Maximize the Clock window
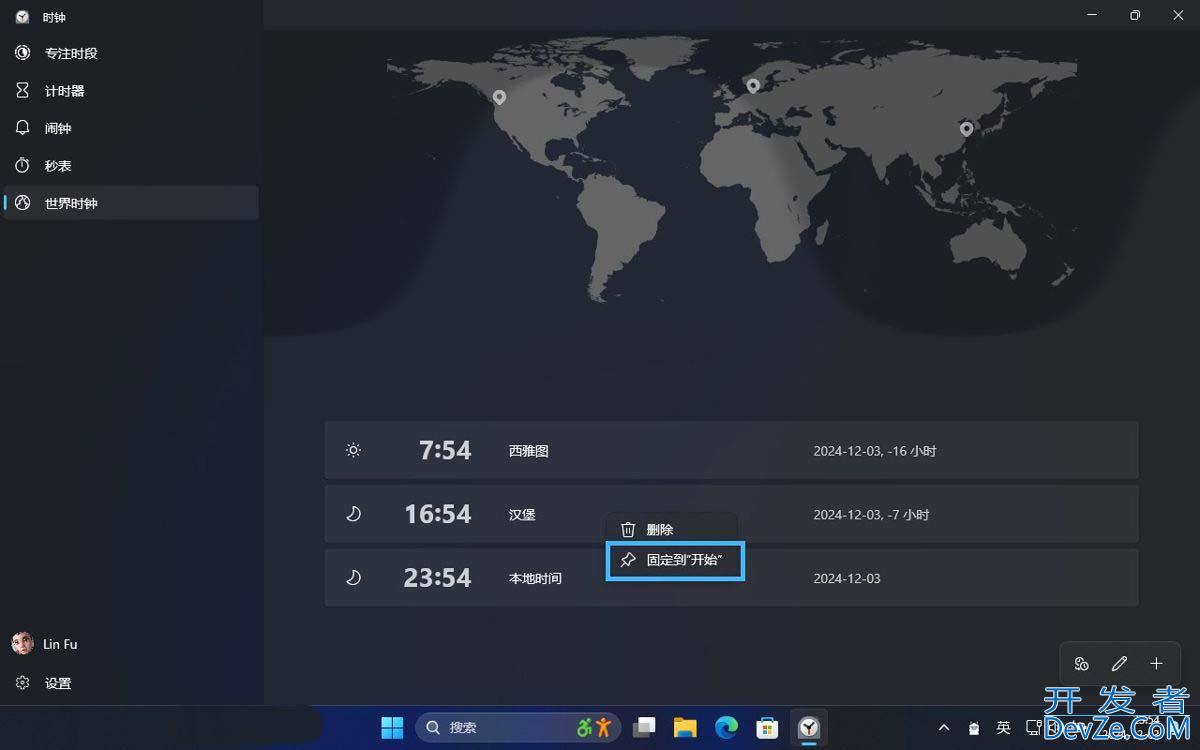This screenshot has height=750, width=1200. [1135, 15]
